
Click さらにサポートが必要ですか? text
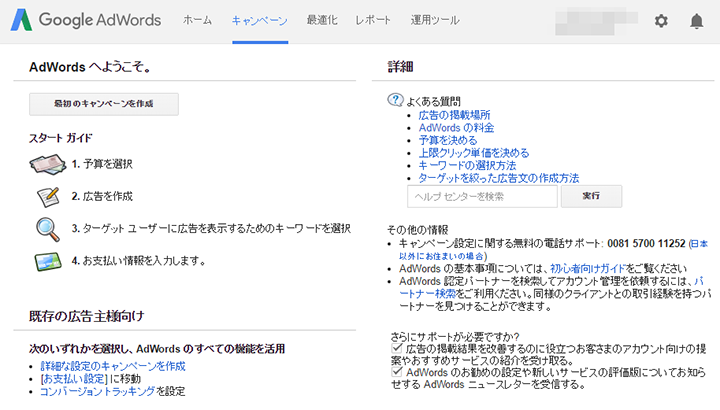pos(455,337)
